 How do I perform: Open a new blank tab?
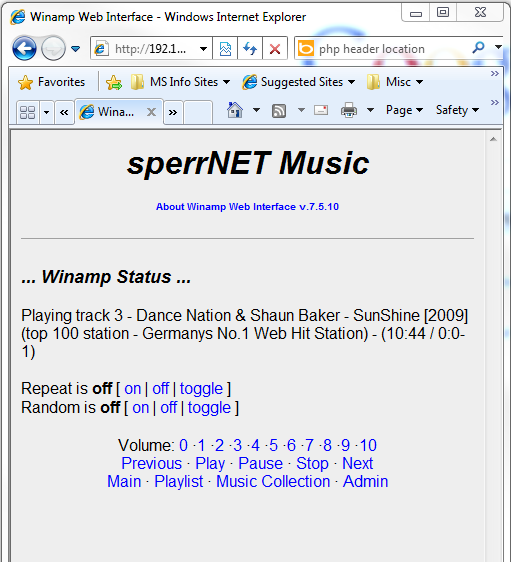(198, 112)
